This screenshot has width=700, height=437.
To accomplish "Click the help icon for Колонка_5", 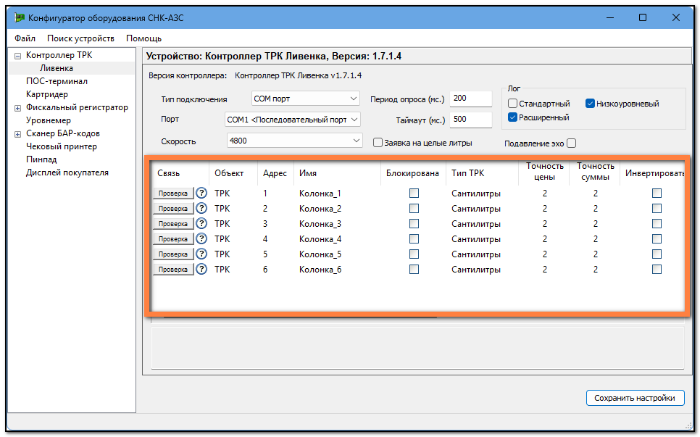I will coord(201,254).
